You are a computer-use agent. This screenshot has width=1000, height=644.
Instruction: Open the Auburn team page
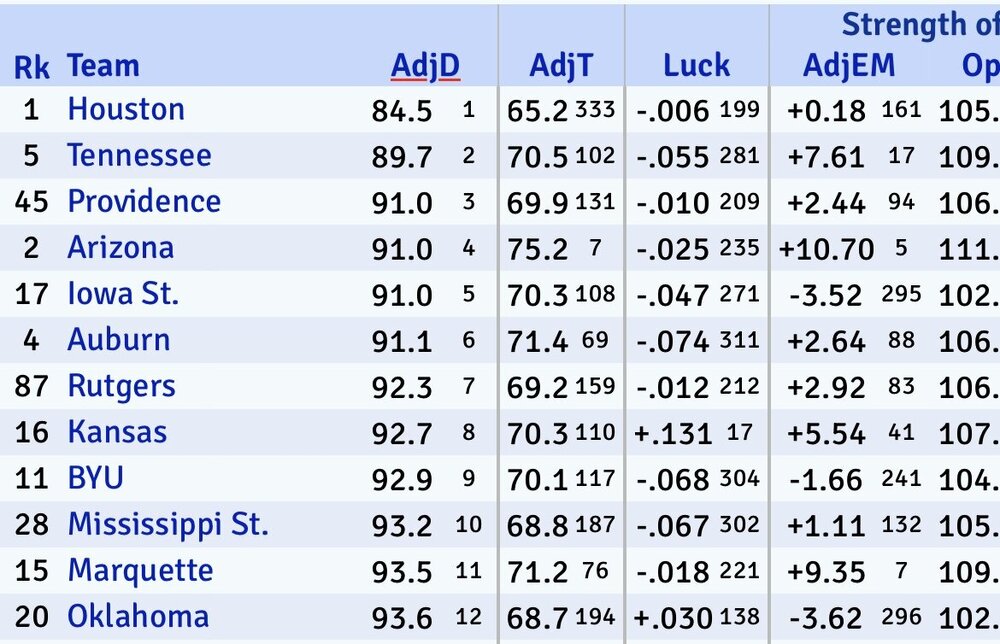point(118,340)
